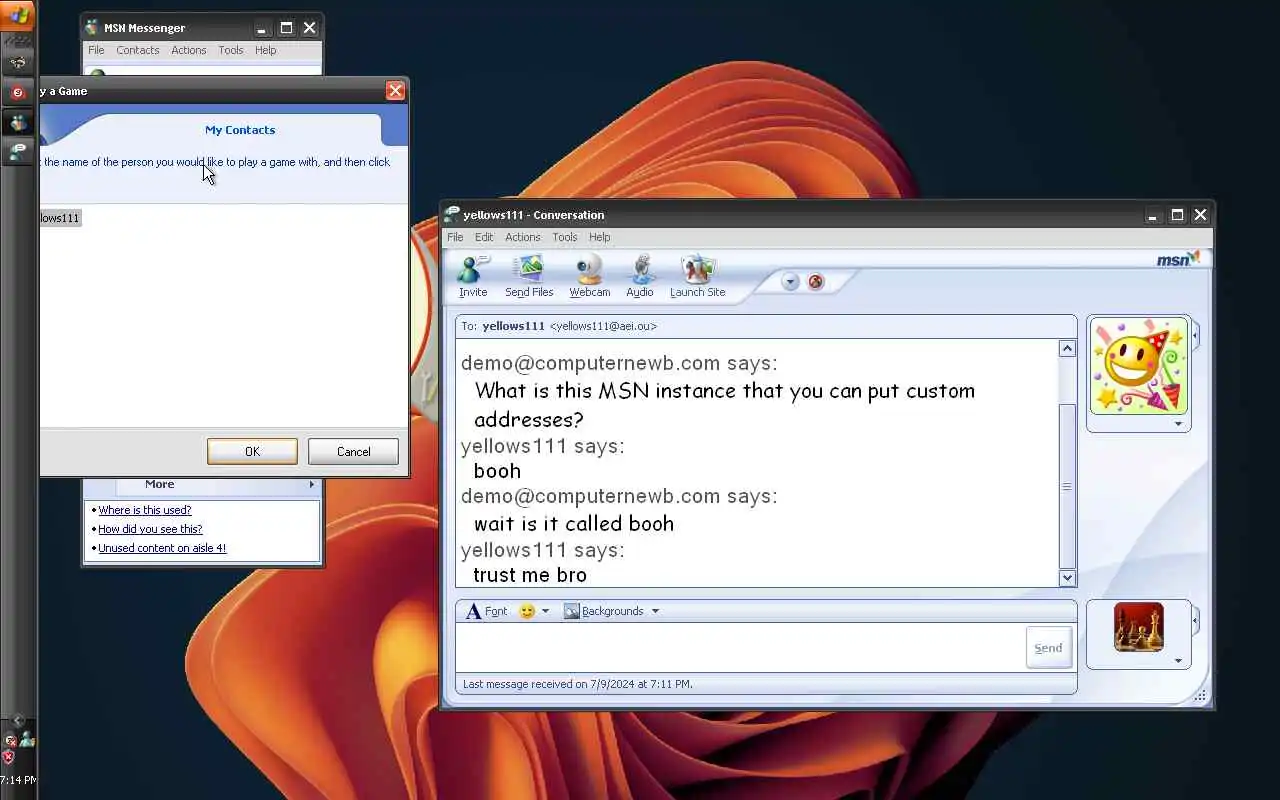Click the taskbar icon just below Start button
The width and height of the screenshot is (1280, 800).
pos(18,63)
